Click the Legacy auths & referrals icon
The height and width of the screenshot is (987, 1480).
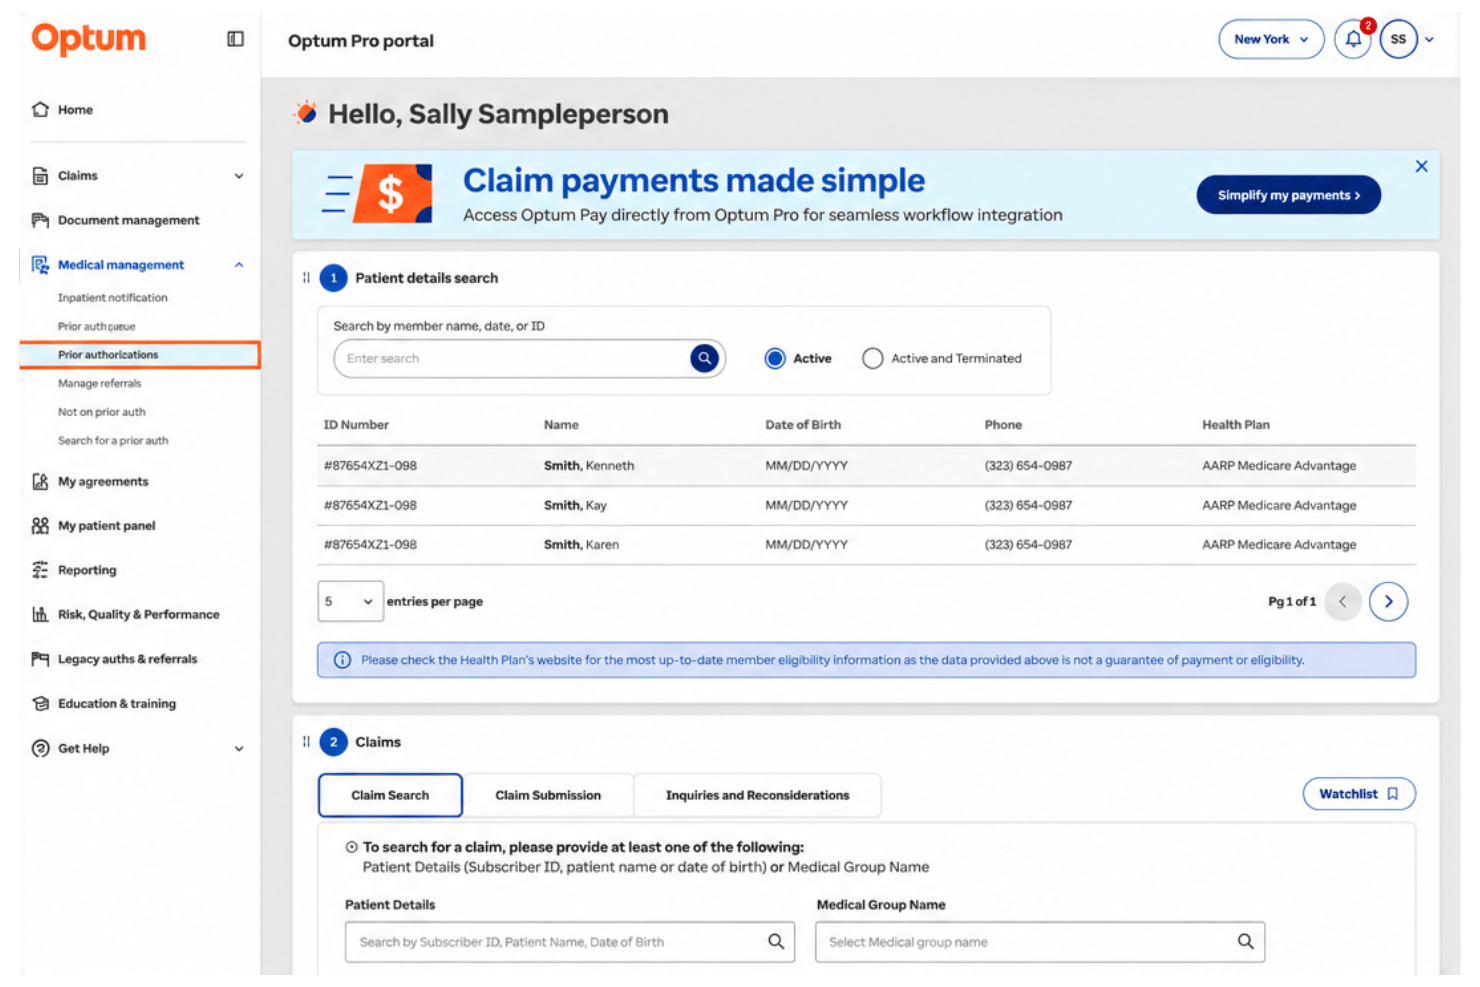(x=40, y=659)
